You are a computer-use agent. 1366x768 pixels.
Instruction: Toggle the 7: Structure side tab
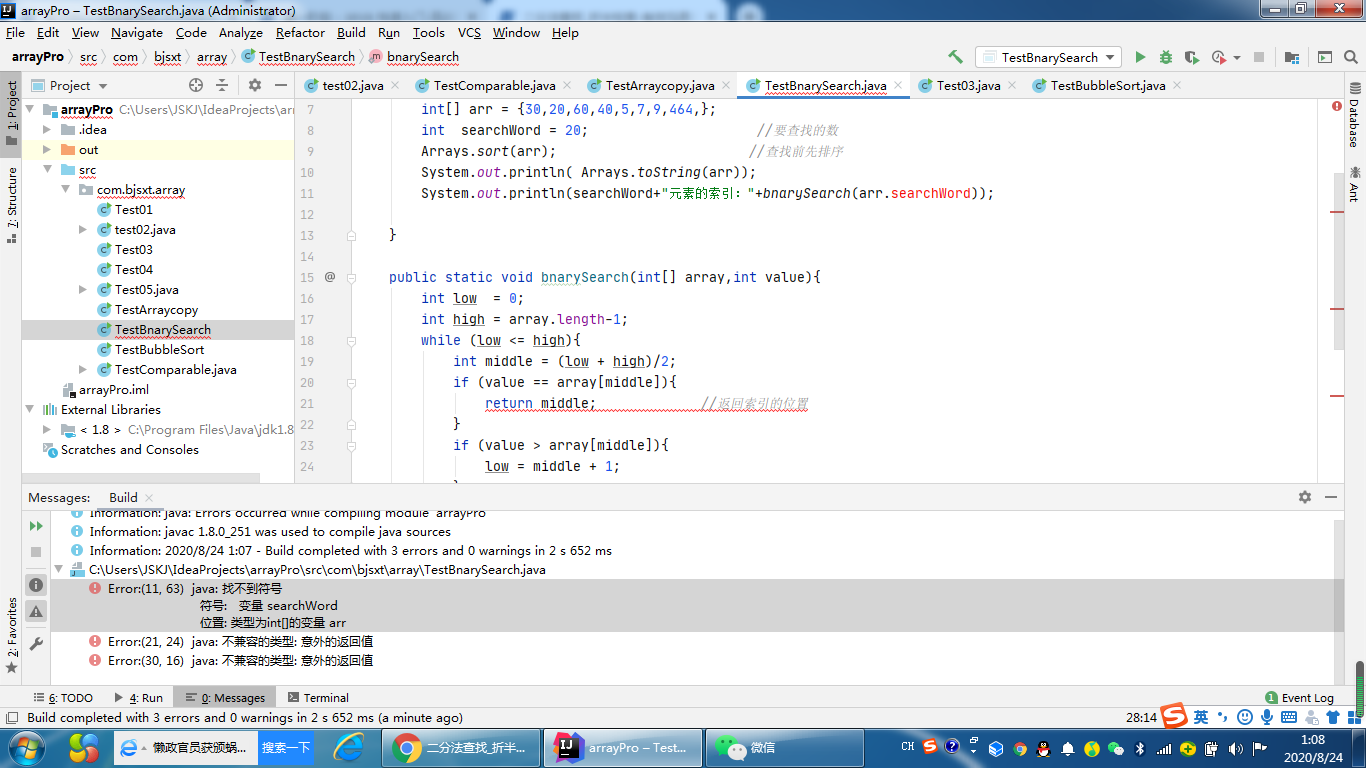coord(11,204)
